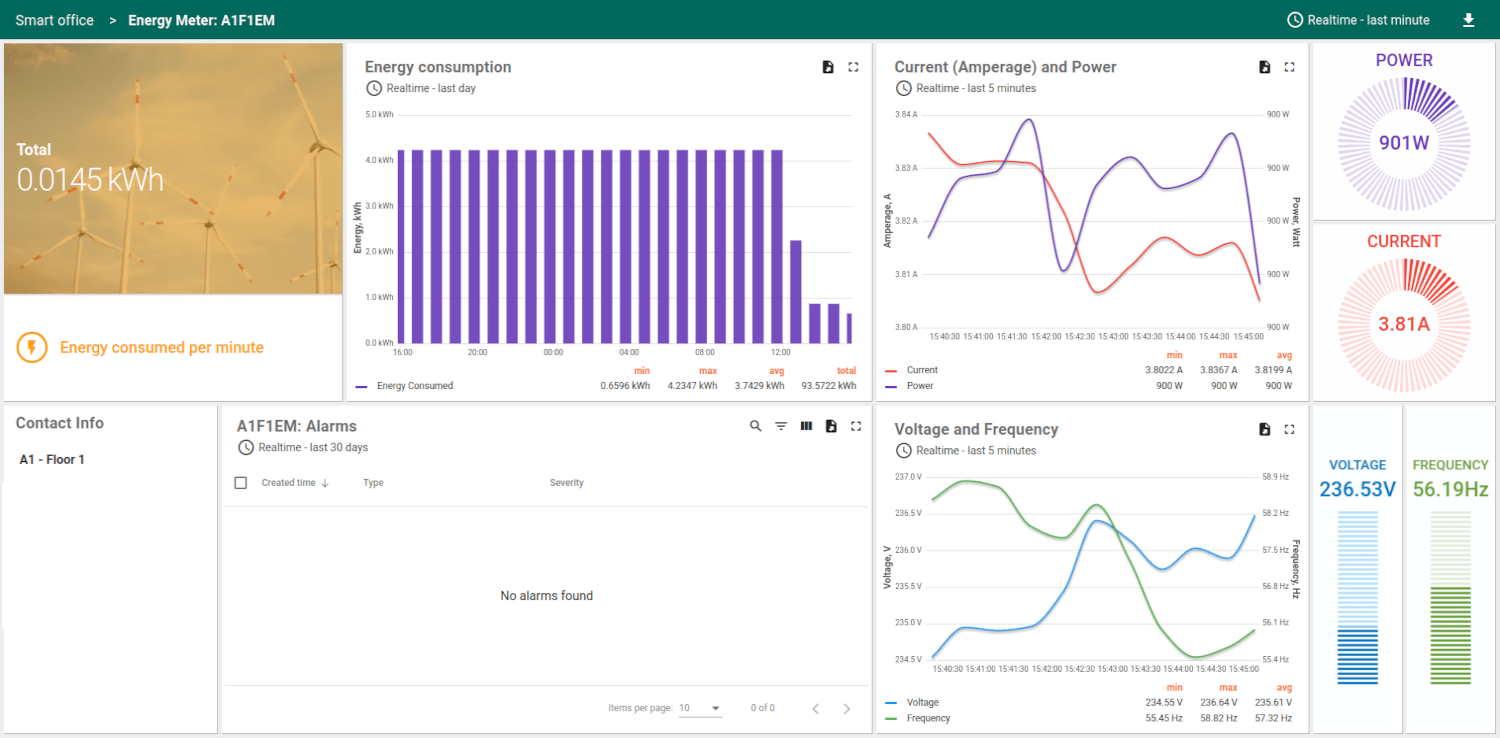Screen dimensions: 1500x738
Task: Click the Frequency min value 55.45 Hz
Action: (1164, 718)
